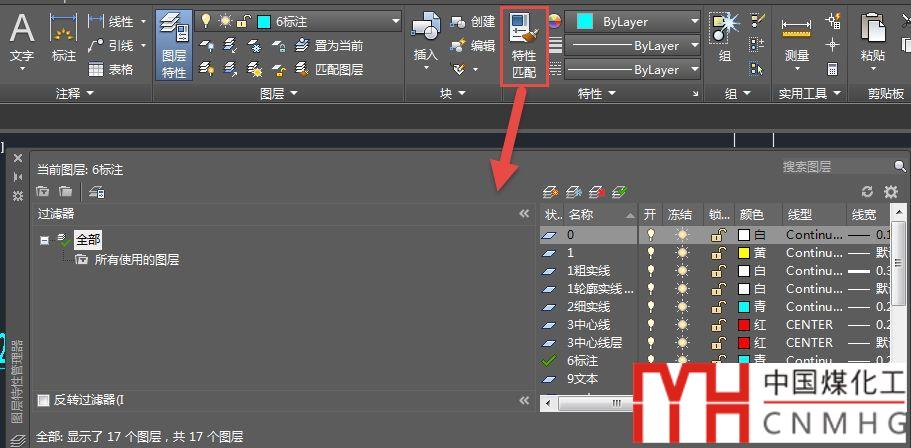Click new layer frozen in viewports icon
The height and width of the screenshot is (448, 911).
click(573, 192)
